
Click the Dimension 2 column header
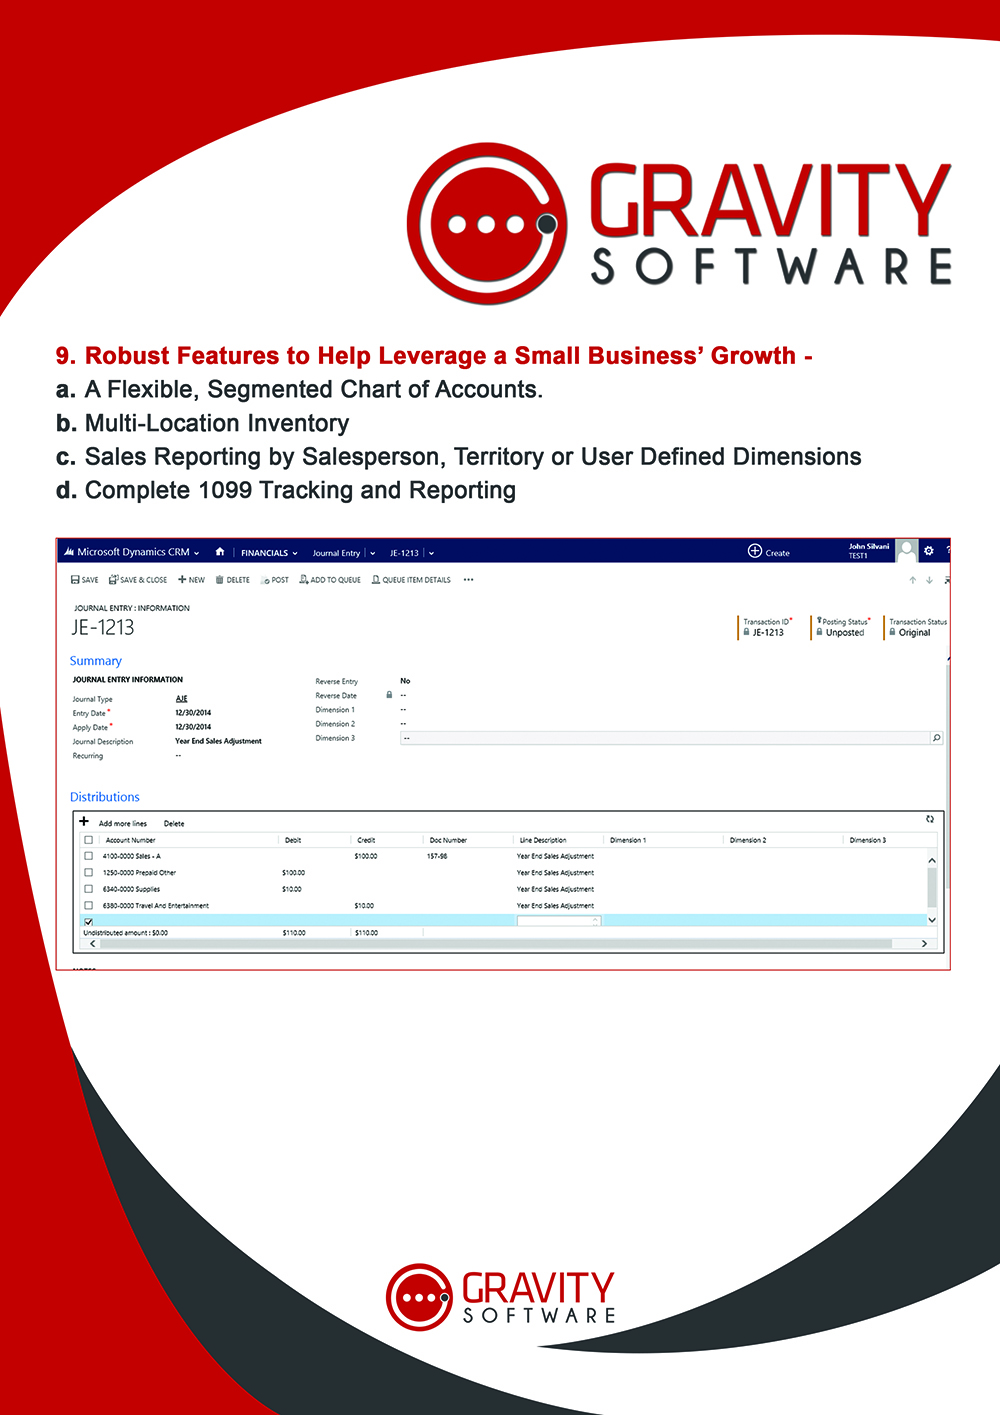click(748, 840)
